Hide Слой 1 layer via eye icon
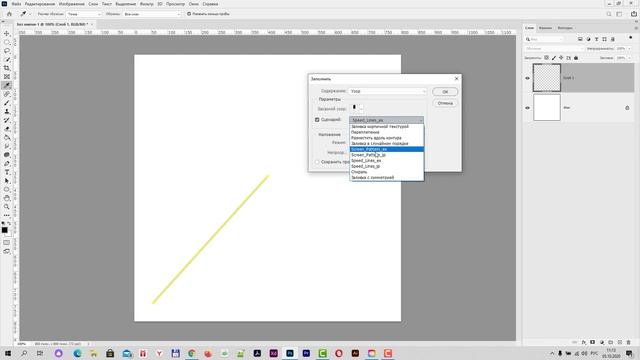The width and height of the screenshot is (640, 360). [x=527, y=78]
